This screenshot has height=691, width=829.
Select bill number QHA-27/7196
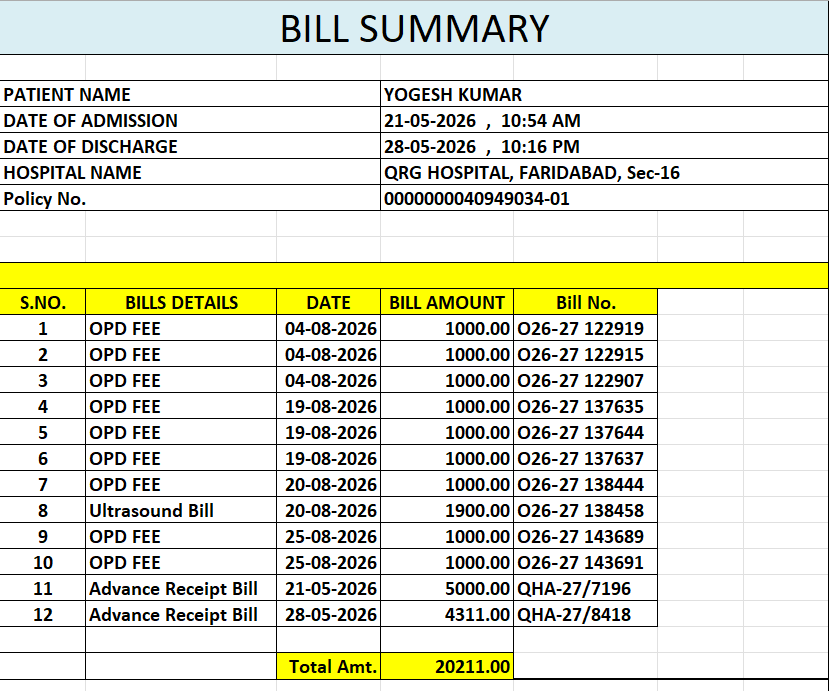click(585, 588)
